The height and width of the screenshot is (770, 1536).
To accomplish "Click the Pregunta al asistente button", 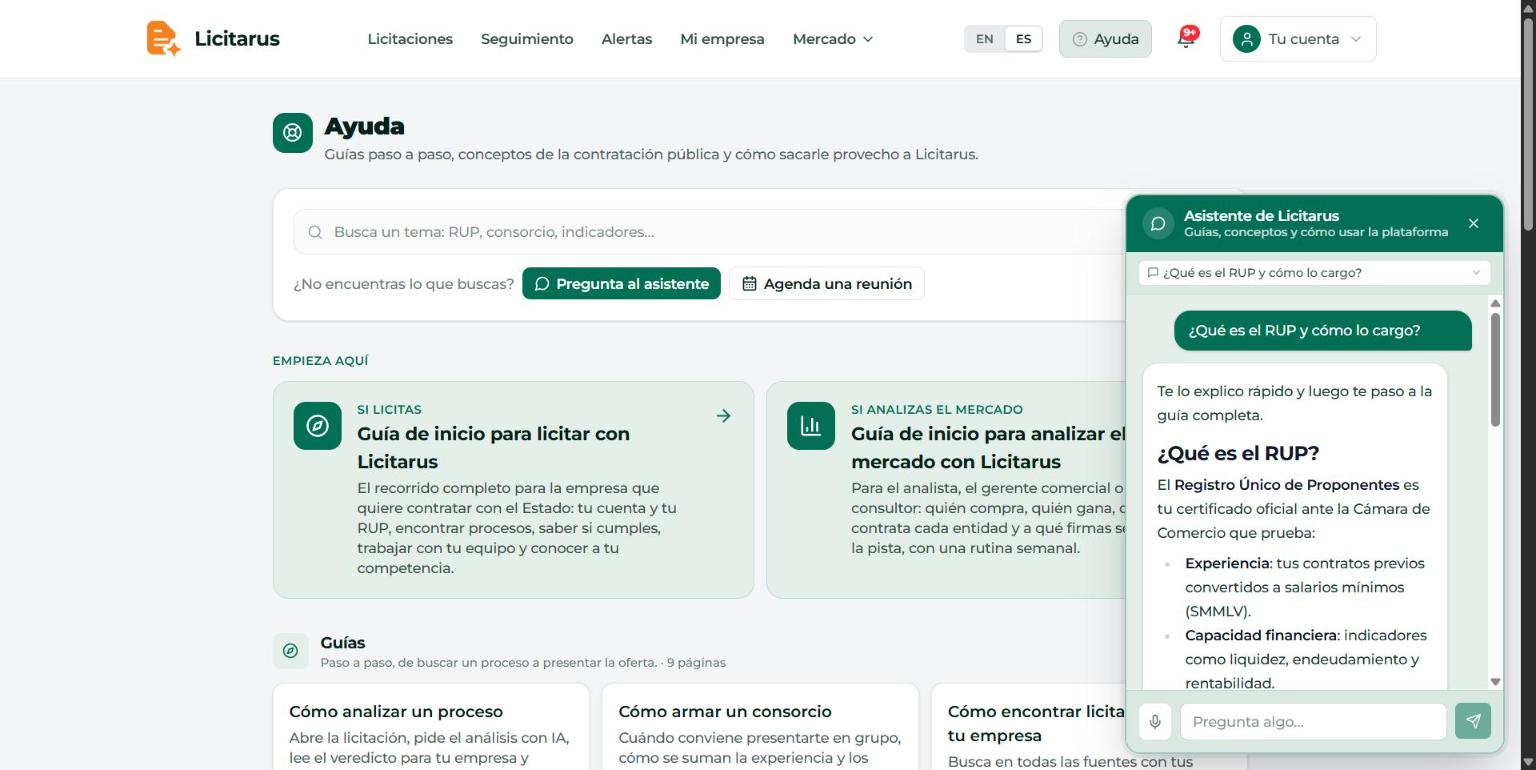I will [x=621, y=284].
